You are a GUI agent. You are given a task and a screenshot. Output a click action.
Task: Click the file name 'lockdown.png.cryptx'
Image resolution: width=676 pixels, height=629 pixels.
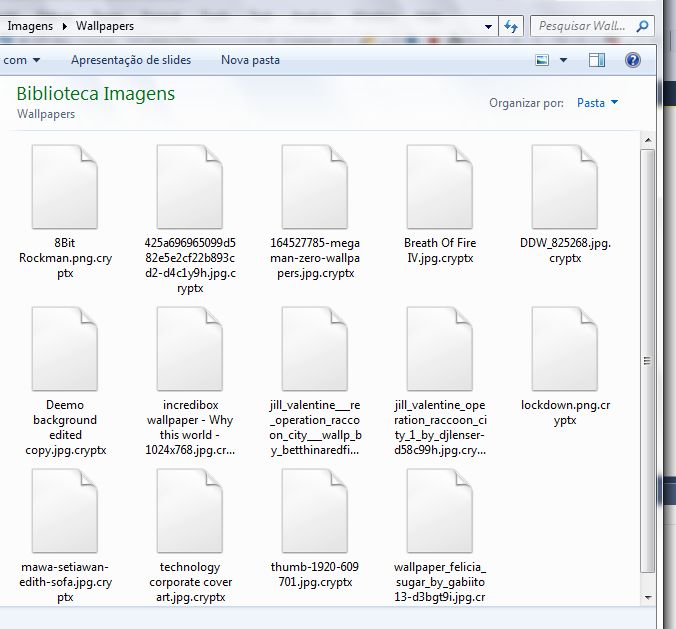tap(565, 412)
